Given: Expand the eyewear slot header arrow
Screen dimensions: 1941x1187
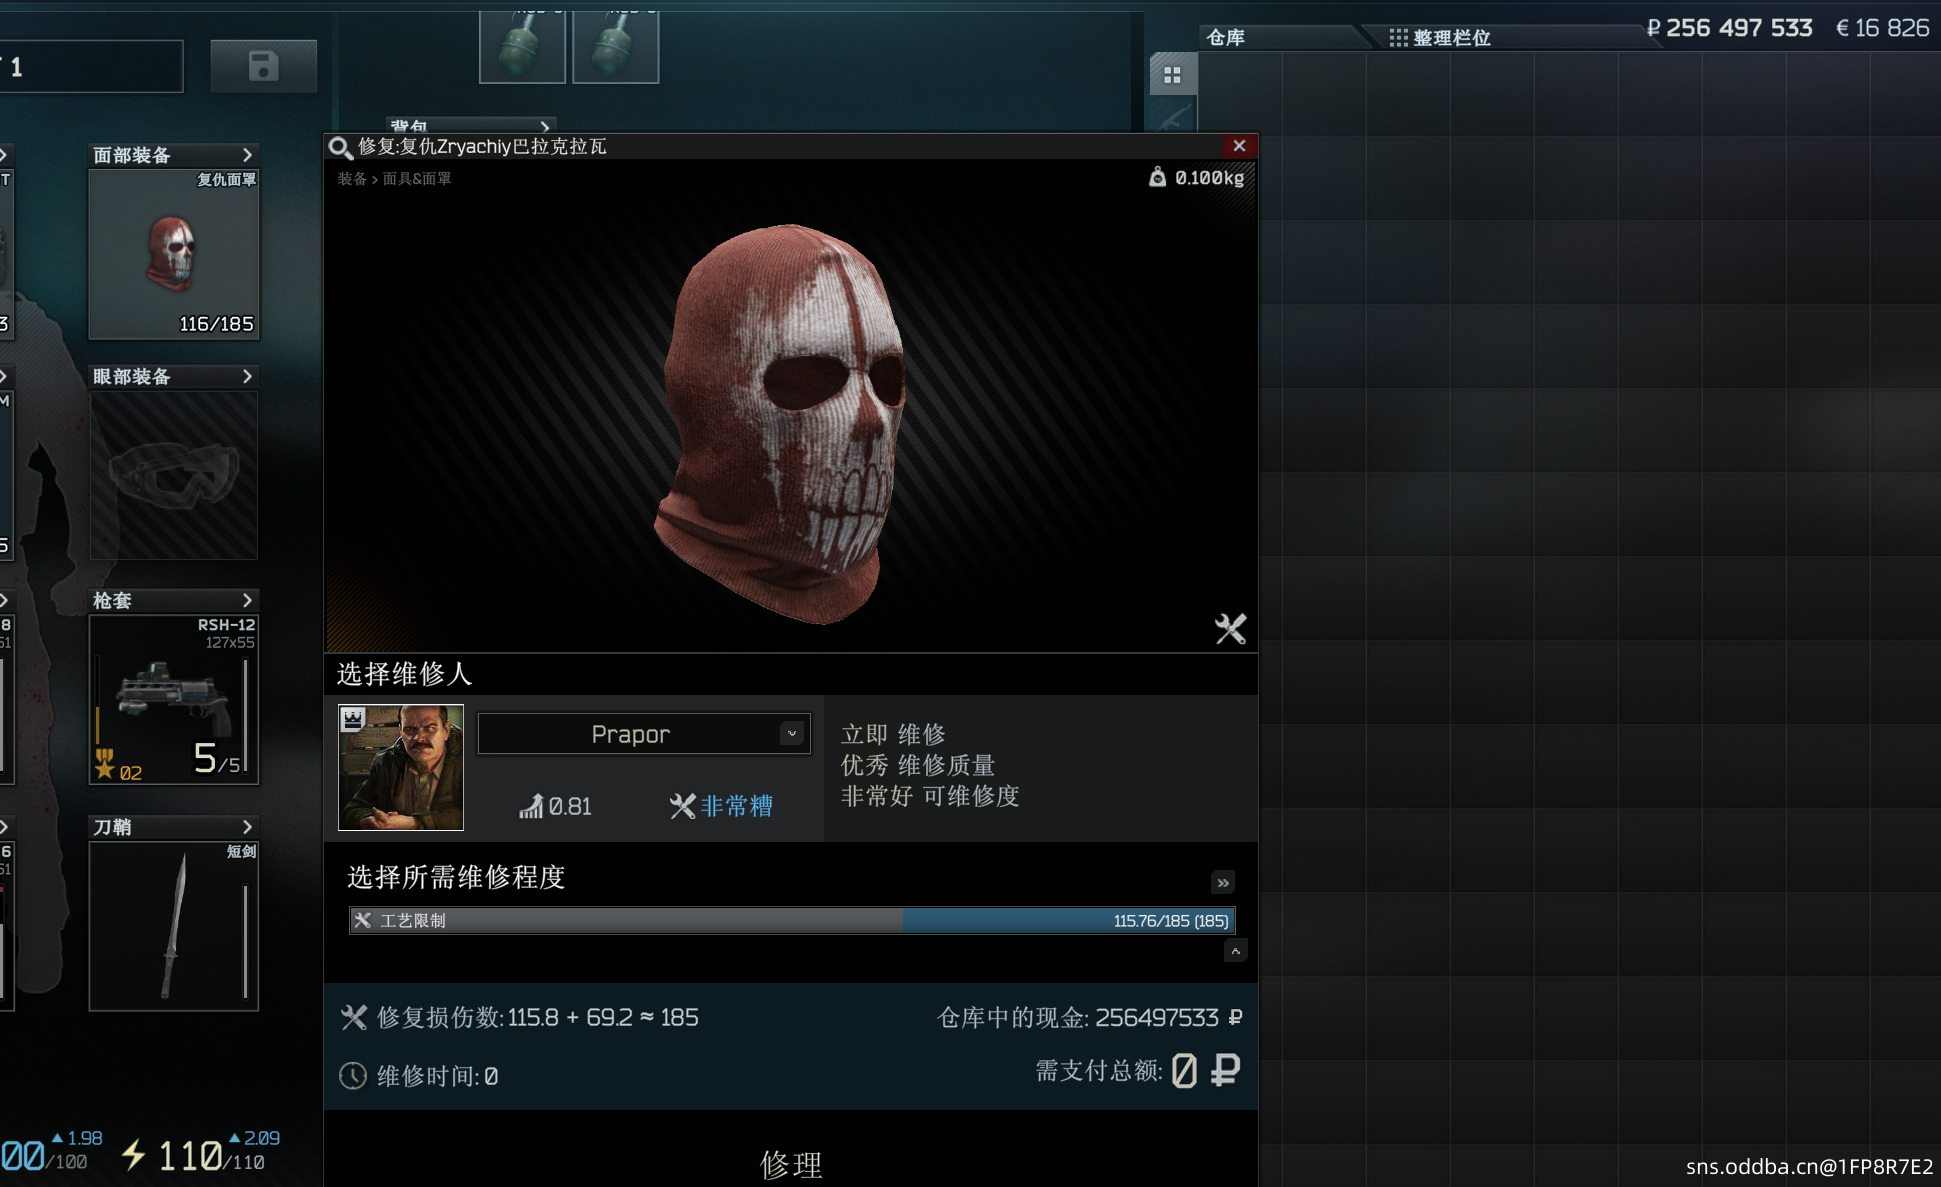Looking at the screenshot, I should (247, 376).
